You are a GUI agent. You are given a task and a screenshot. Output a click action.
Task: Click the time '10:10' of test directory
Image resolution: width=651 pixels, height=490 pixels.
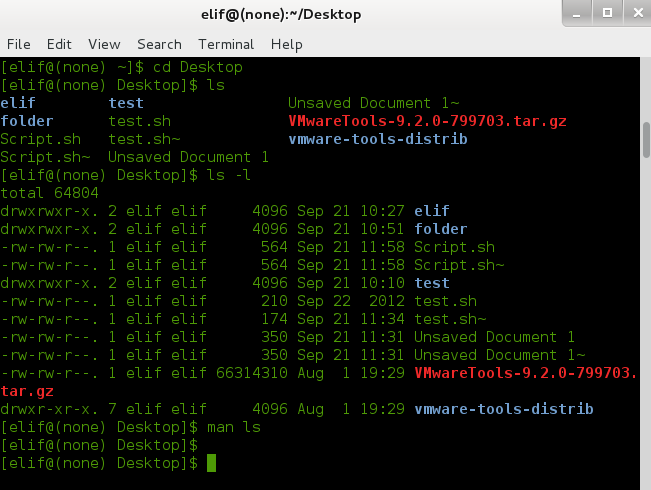pos(382,283)
